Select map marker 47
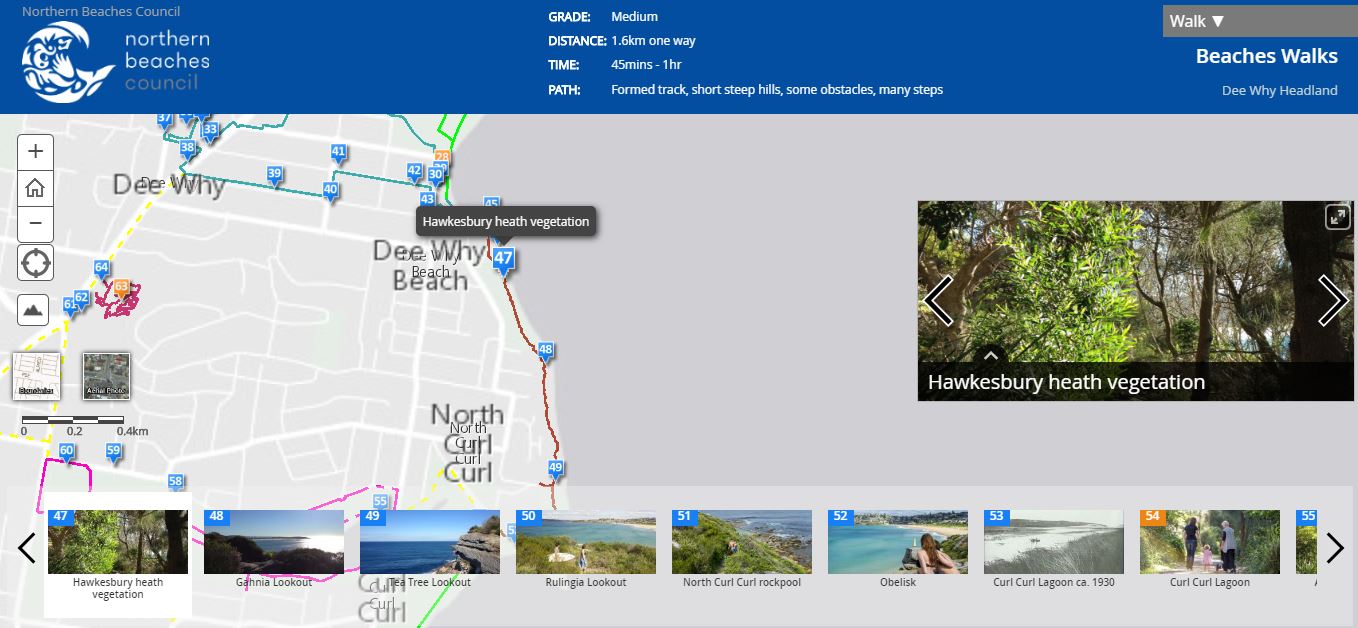 click(503, 260)
